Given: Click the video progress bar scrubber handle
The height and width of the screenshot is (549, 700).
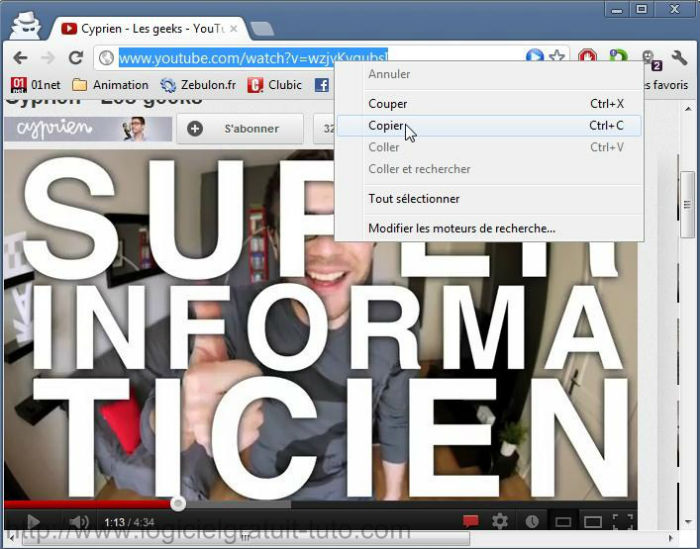Looking at the screenshot, I should click(x=178, y=504).
